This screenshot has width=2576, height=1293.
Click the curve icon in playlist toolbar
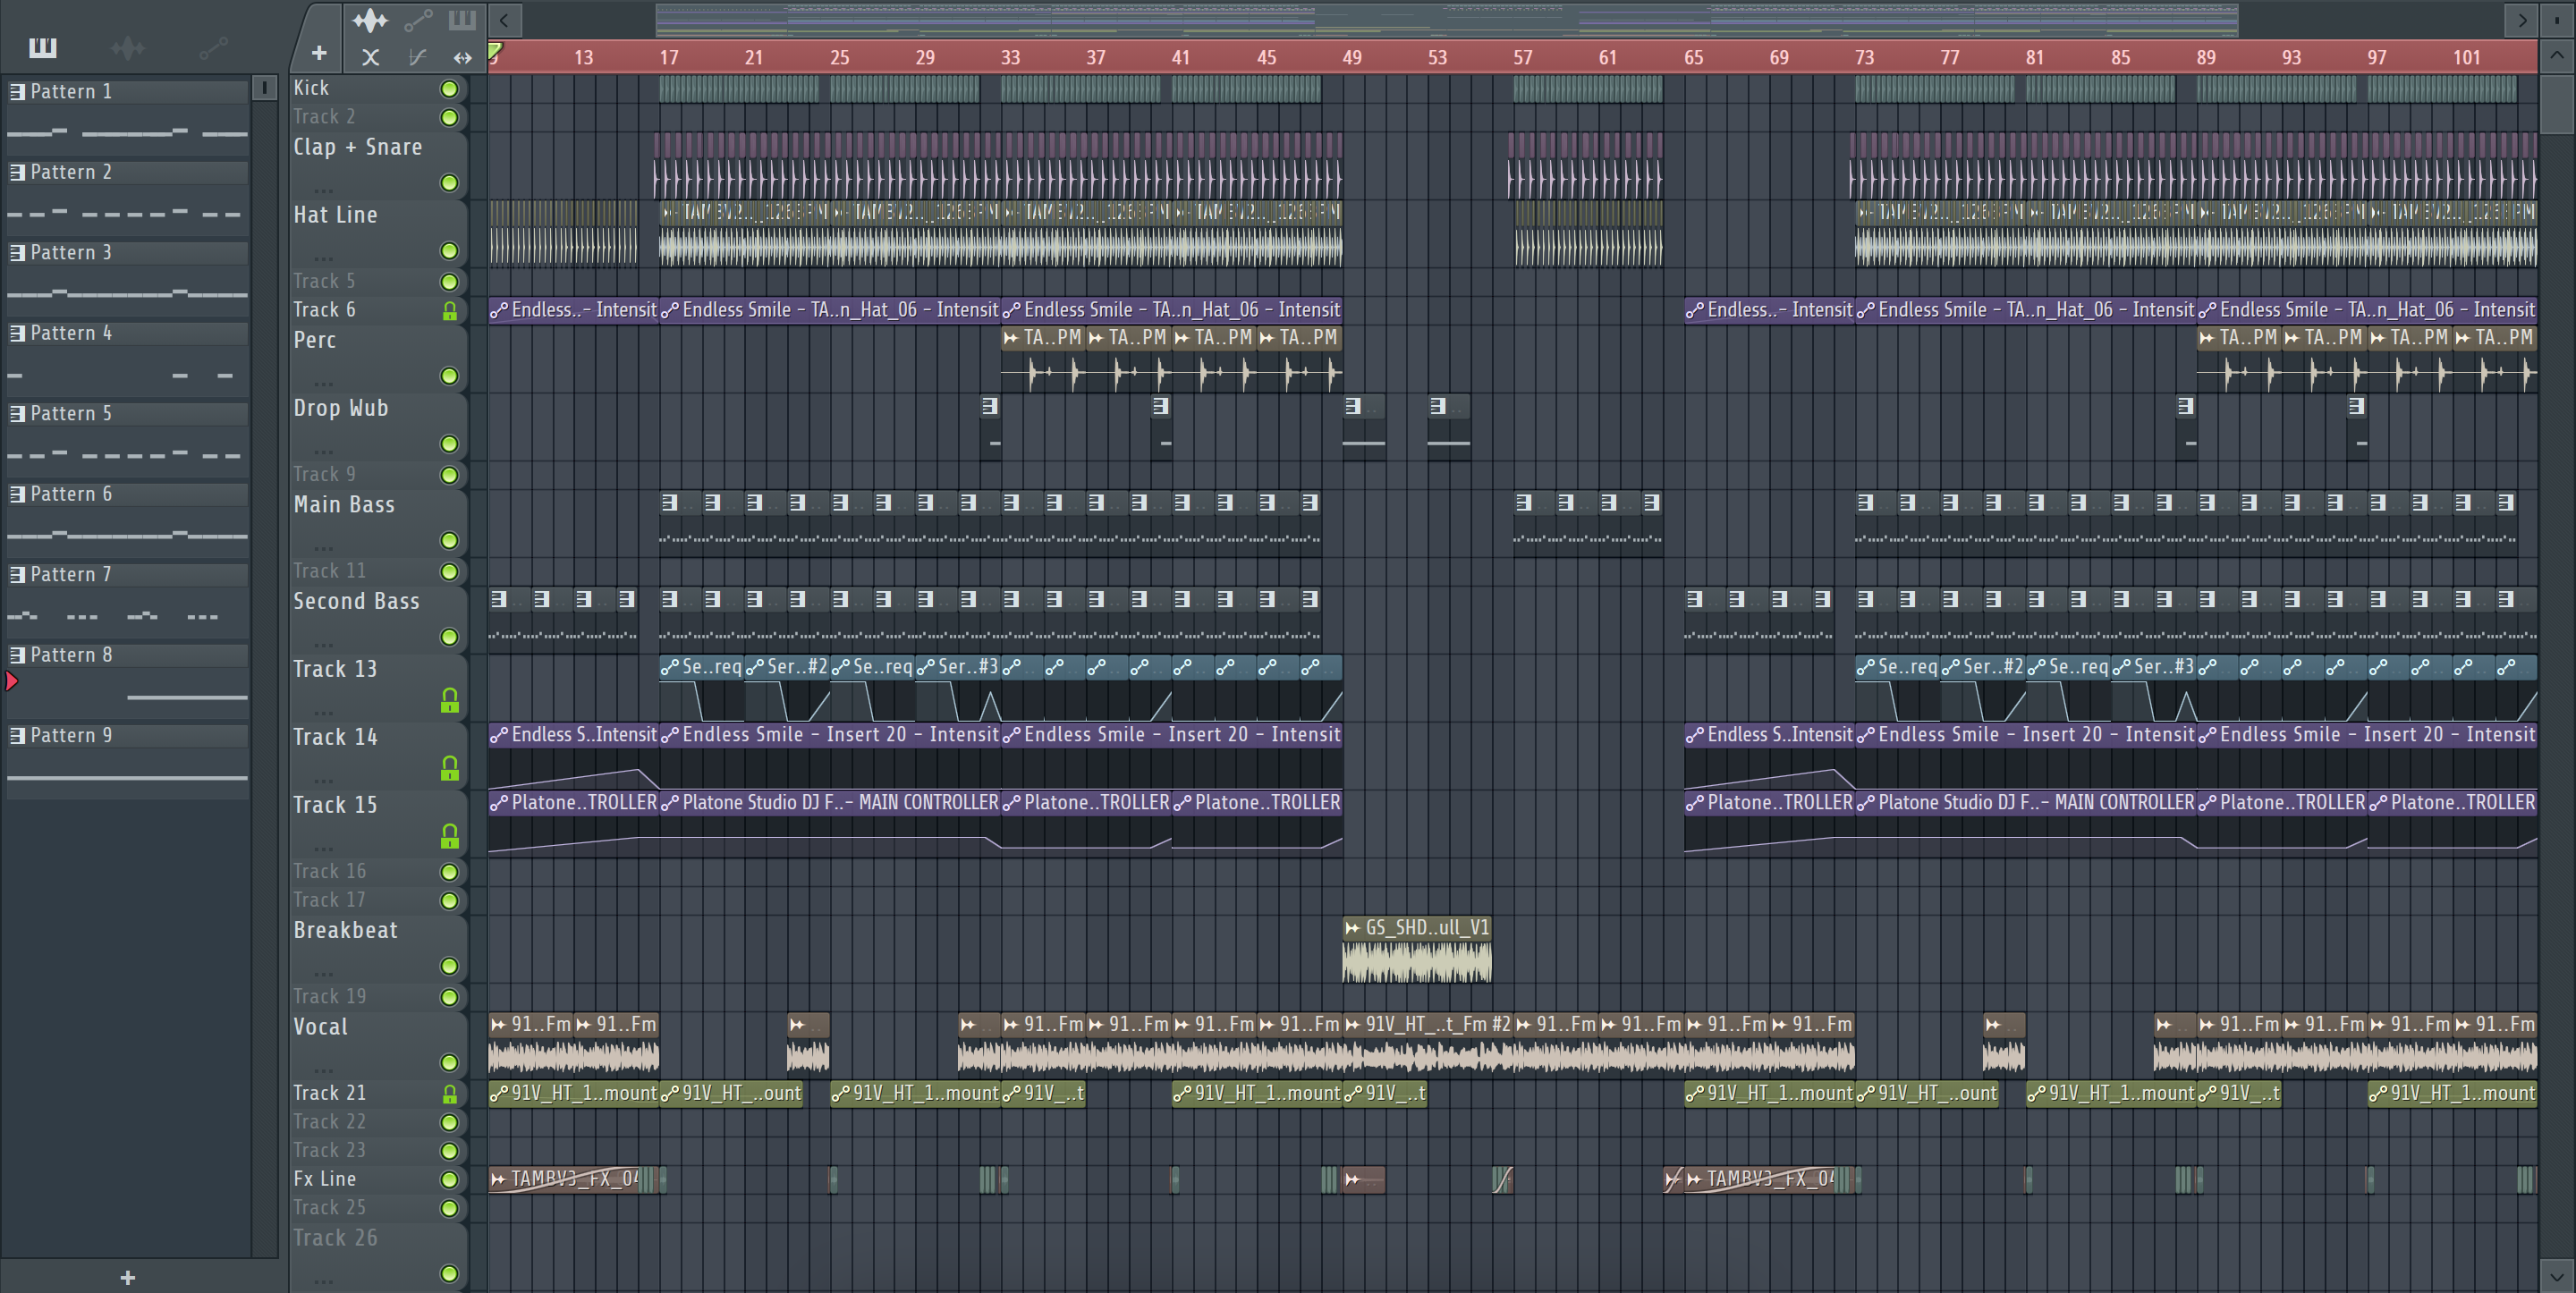point(418,57)
